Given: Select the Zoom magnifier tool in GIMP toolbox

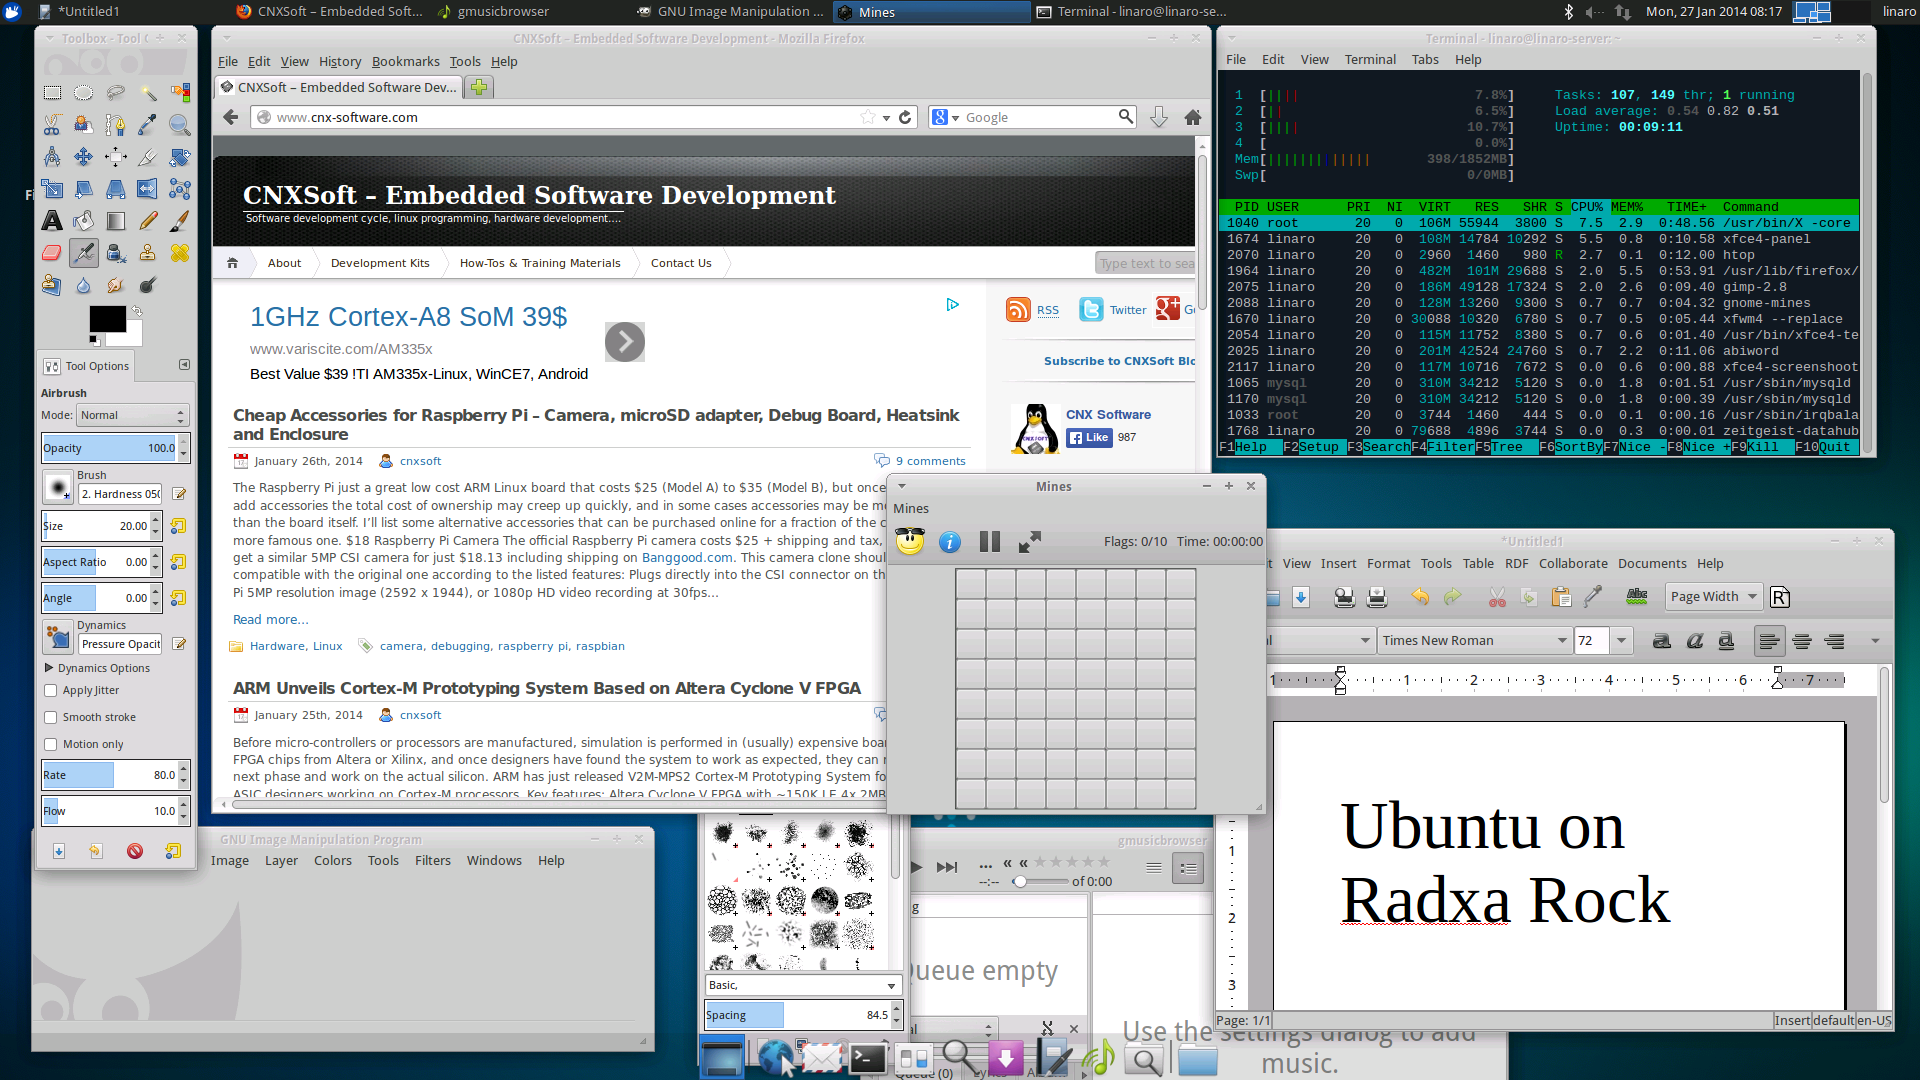Looking at the screenshot, I should tap(180, 125).
